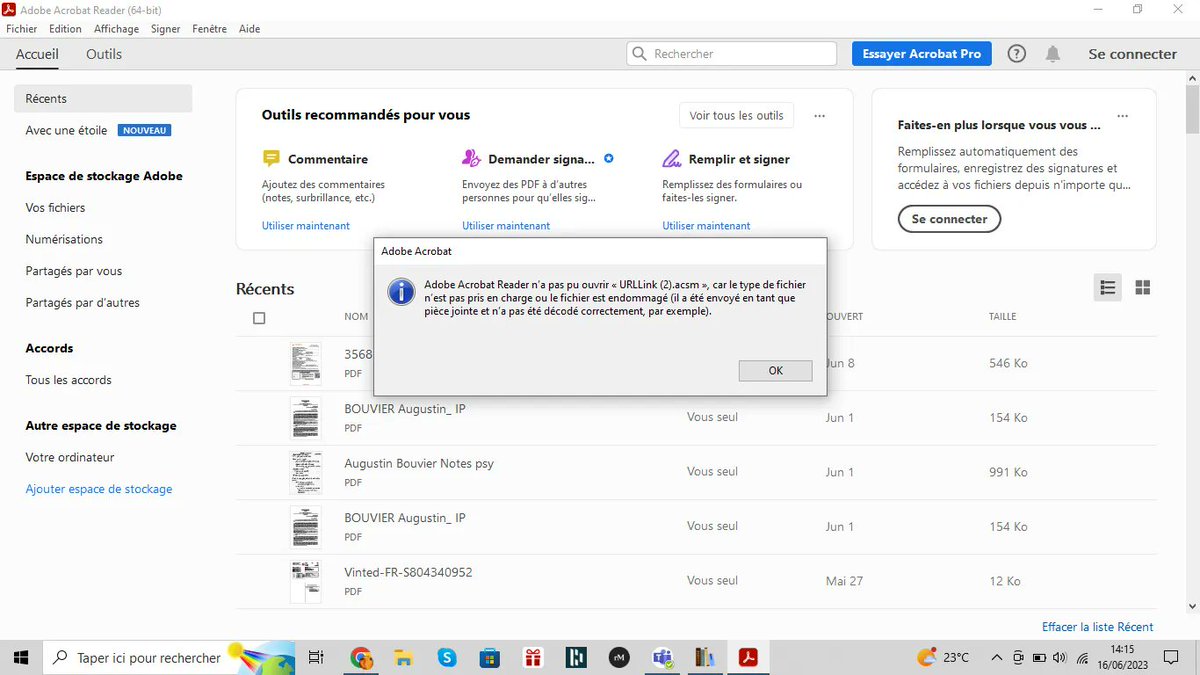
Task: Click Voir tous les outils
Action: pyautogui.click(x=737, y=115)
